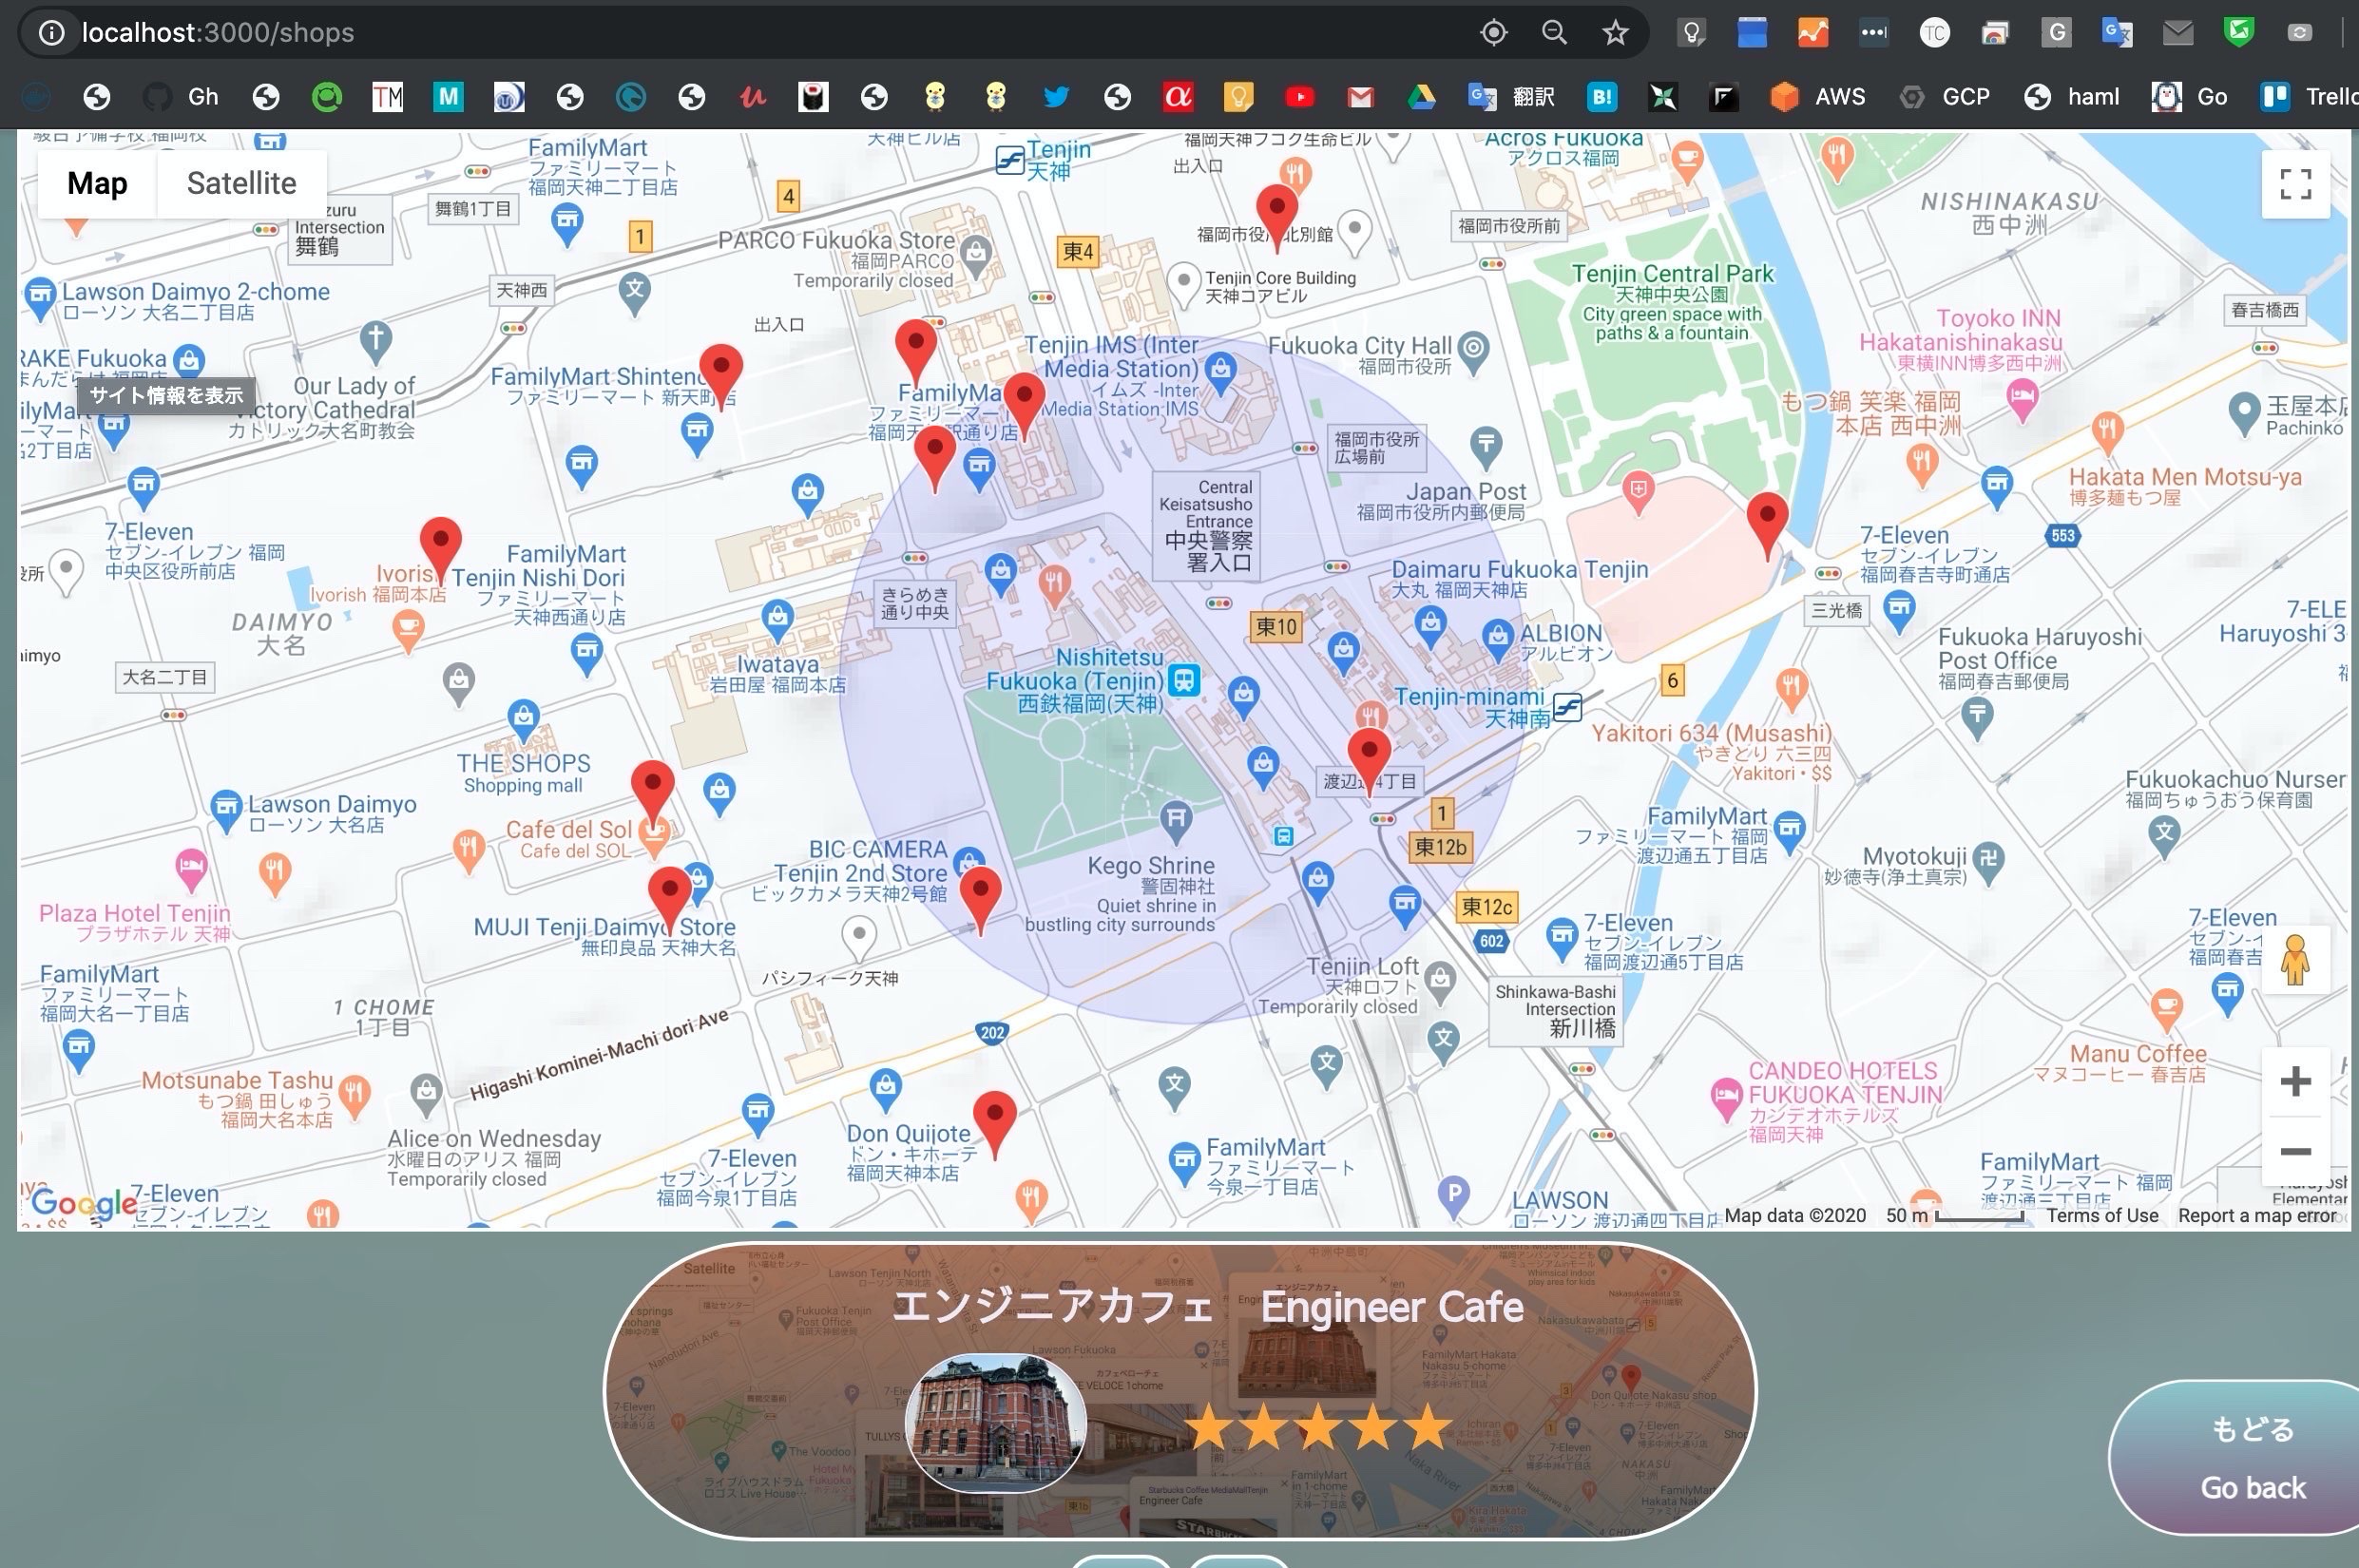Screen dimensions: 2359x1568
Task: Click the site info icon in address bar
Action: 52,33
